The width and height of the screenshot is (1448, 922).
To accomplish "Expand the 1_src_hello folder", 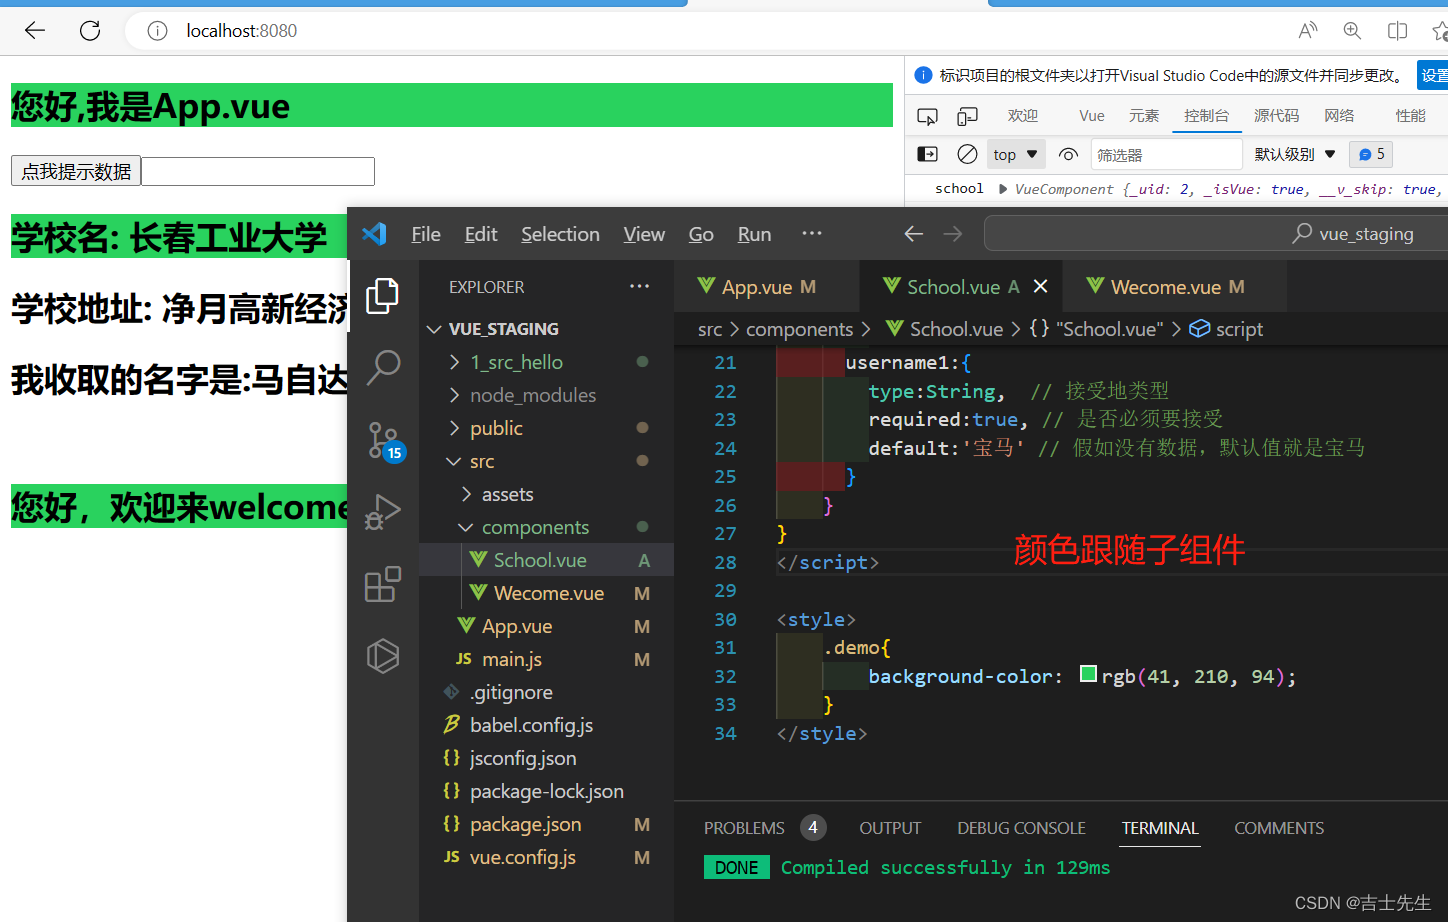I will (455, 362).
